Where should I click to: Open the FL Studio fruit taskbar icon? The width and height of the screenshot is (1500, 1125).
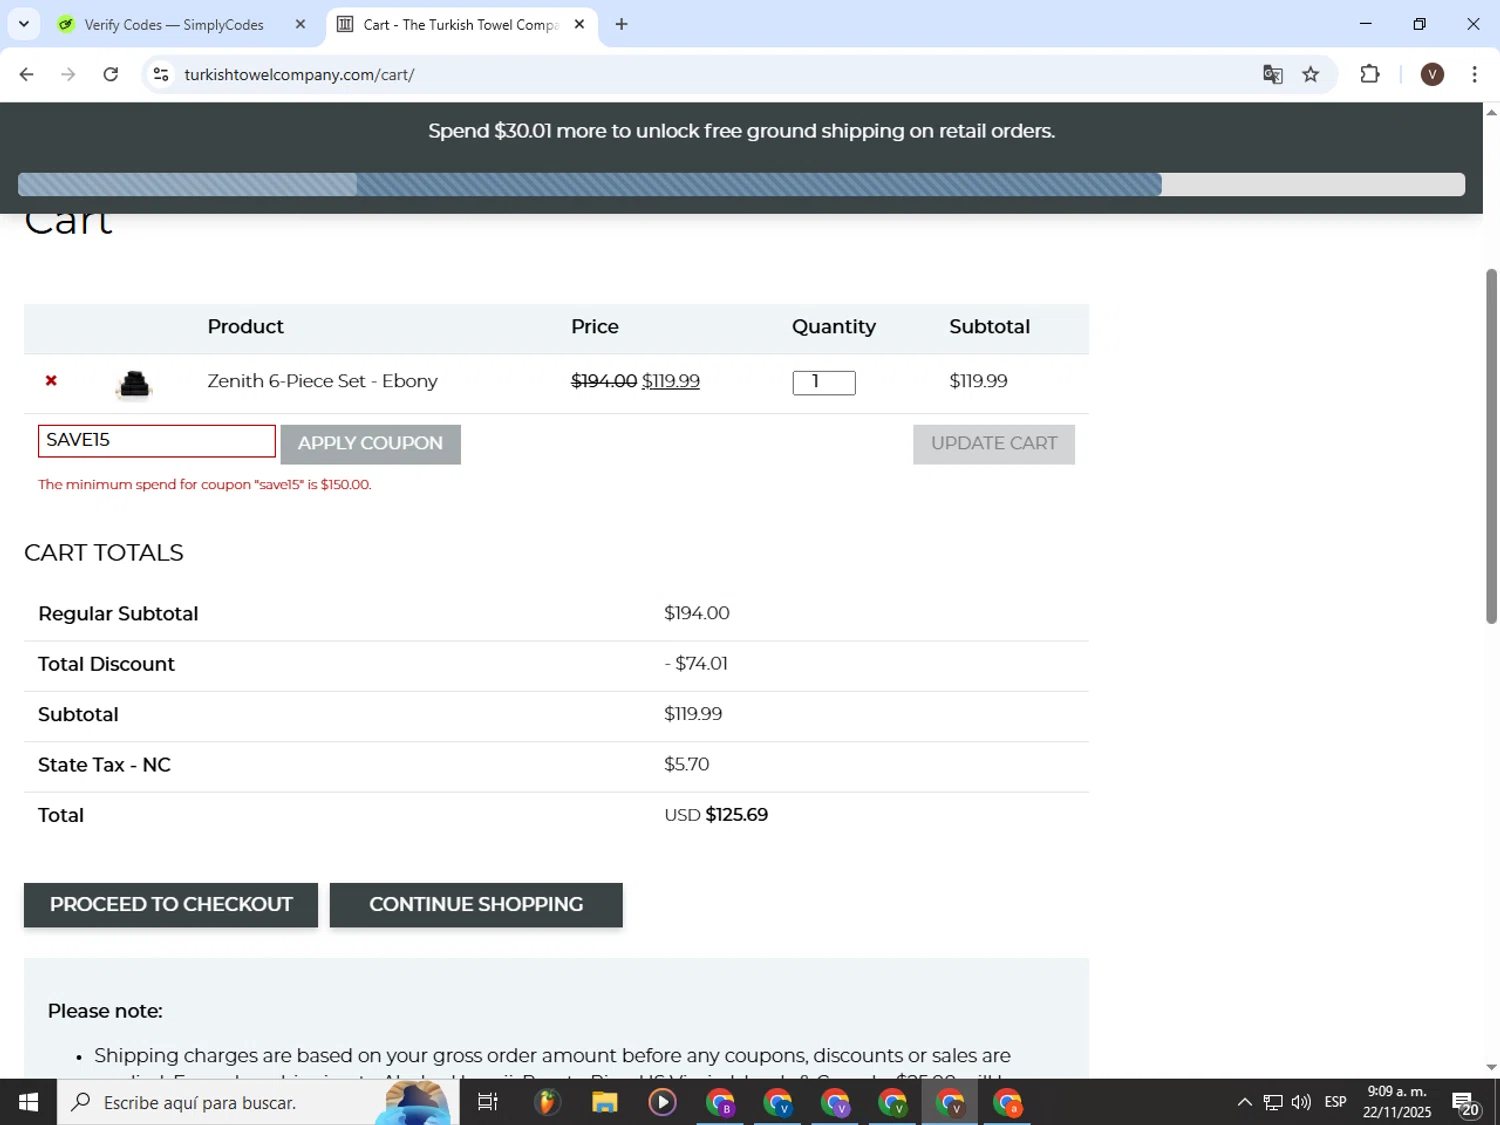click(x=546, y=1102)
